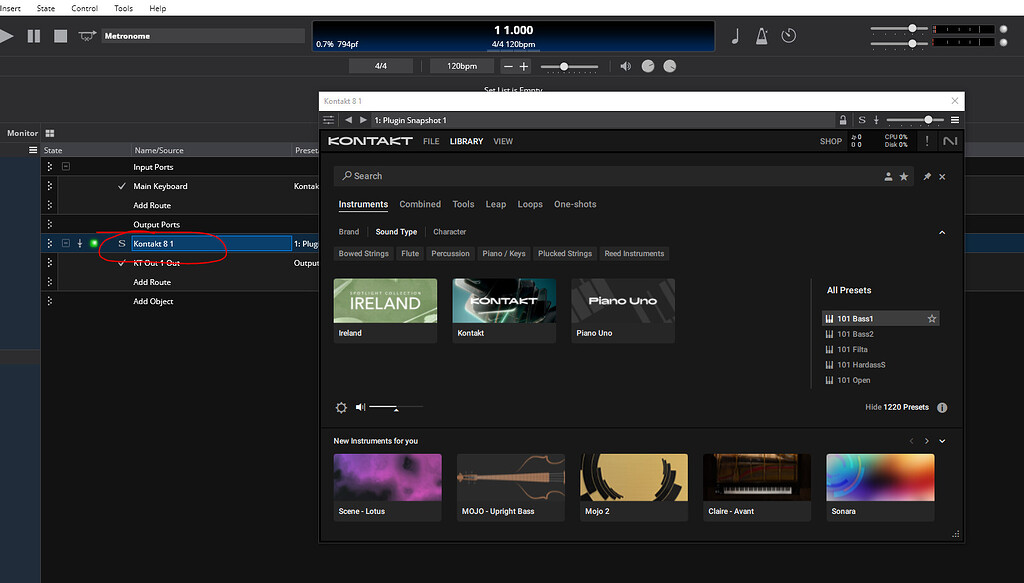Increase tempo with plus button

[x=524, y=66]
